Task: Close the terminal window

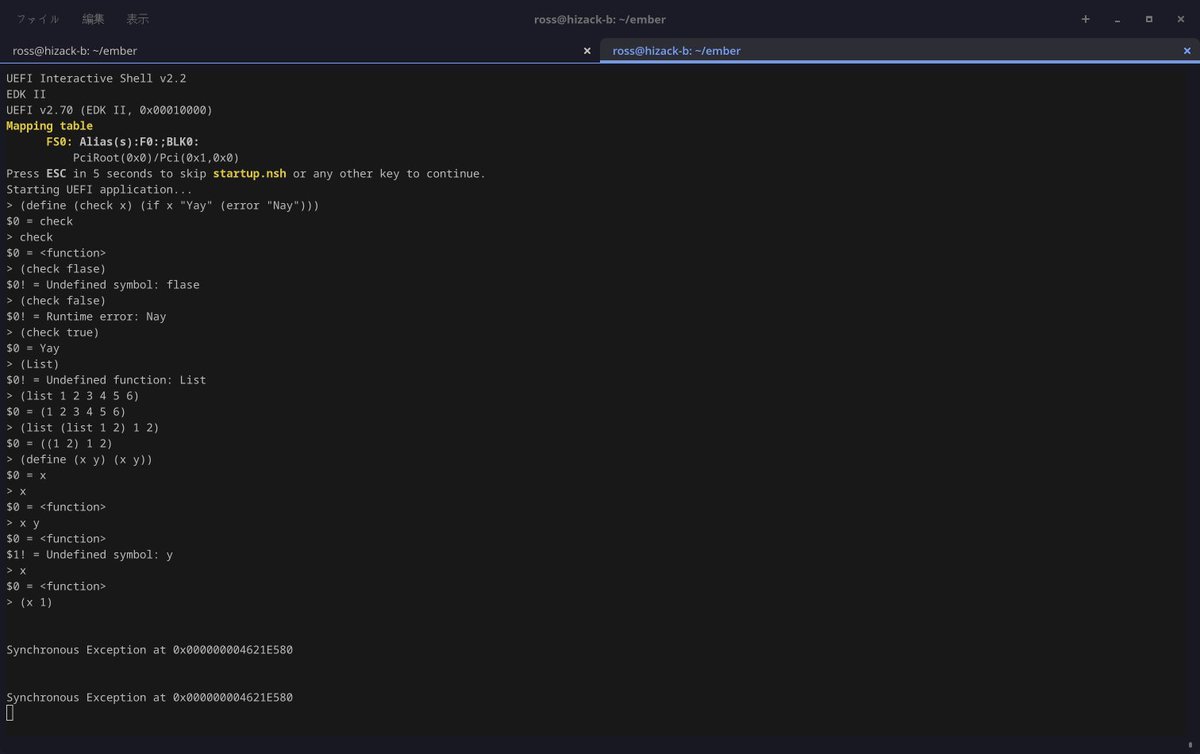Action: pos(1180,19)
